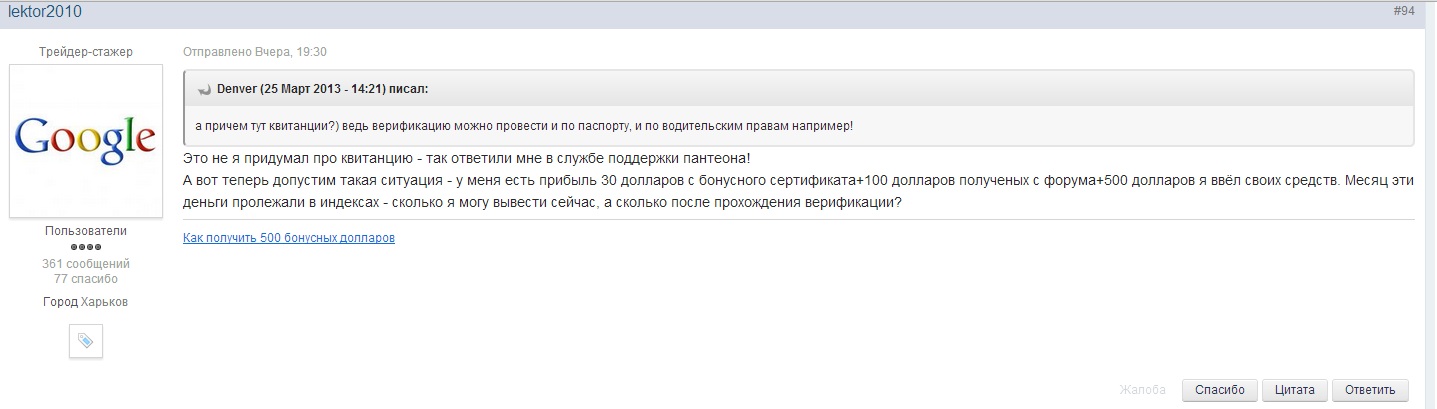Click the '77 спасибо' counter
Viewport: 1437px width, 409px height.
(x=86, y=279)
